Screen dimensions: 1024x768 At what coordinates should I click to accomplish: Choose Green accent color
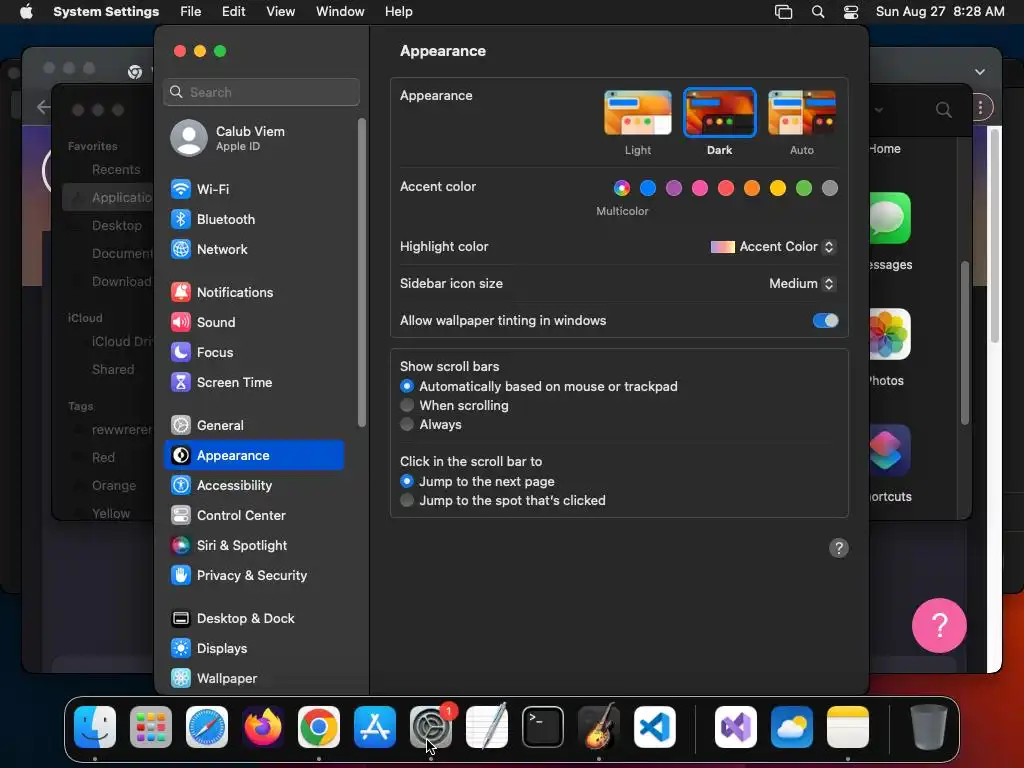tap(804, 188)
